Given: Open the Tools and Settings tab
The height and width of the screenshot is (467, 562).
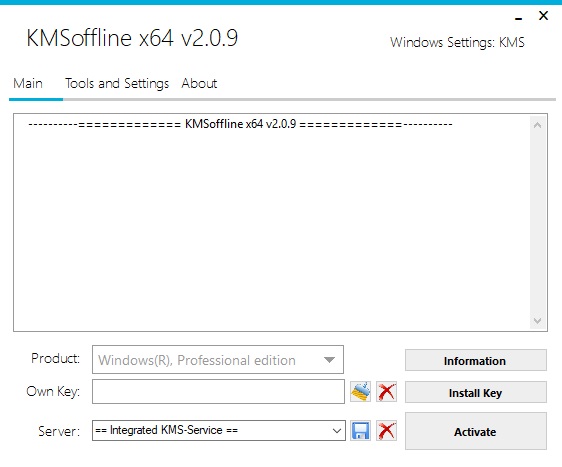Looking at the screenshot, I should click(x=117, y=84).
